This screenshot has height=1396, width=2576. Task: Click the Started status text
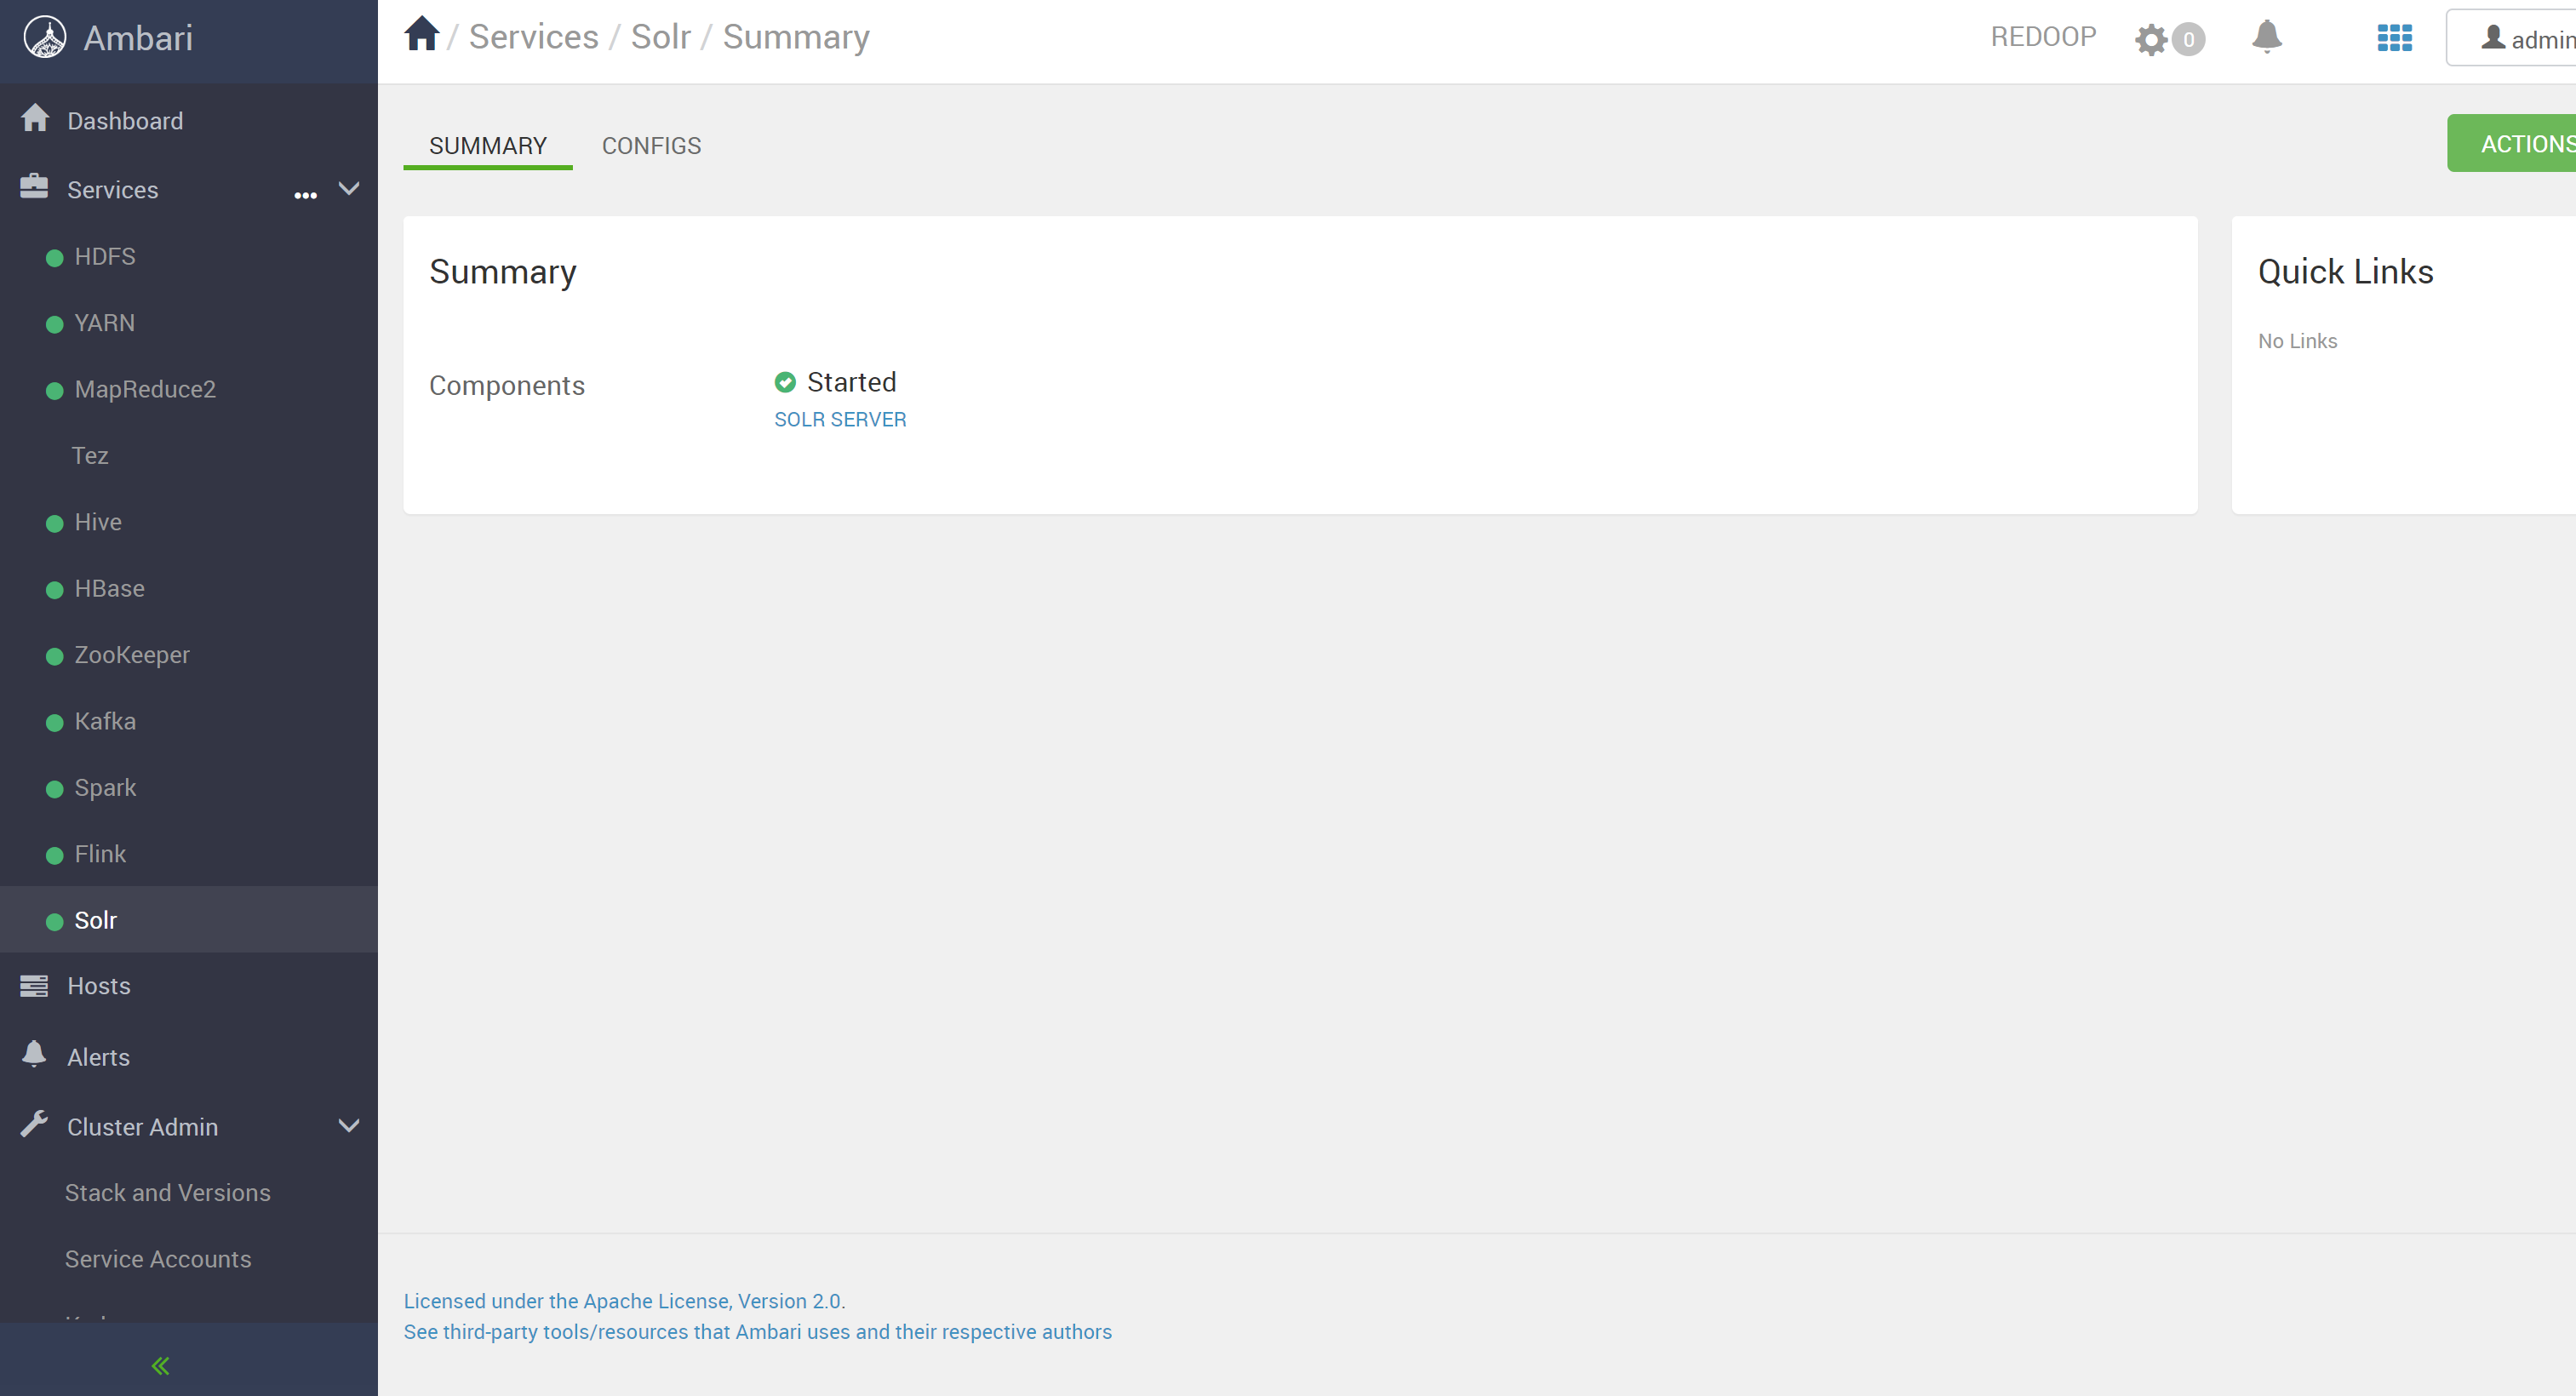point(851,382)
